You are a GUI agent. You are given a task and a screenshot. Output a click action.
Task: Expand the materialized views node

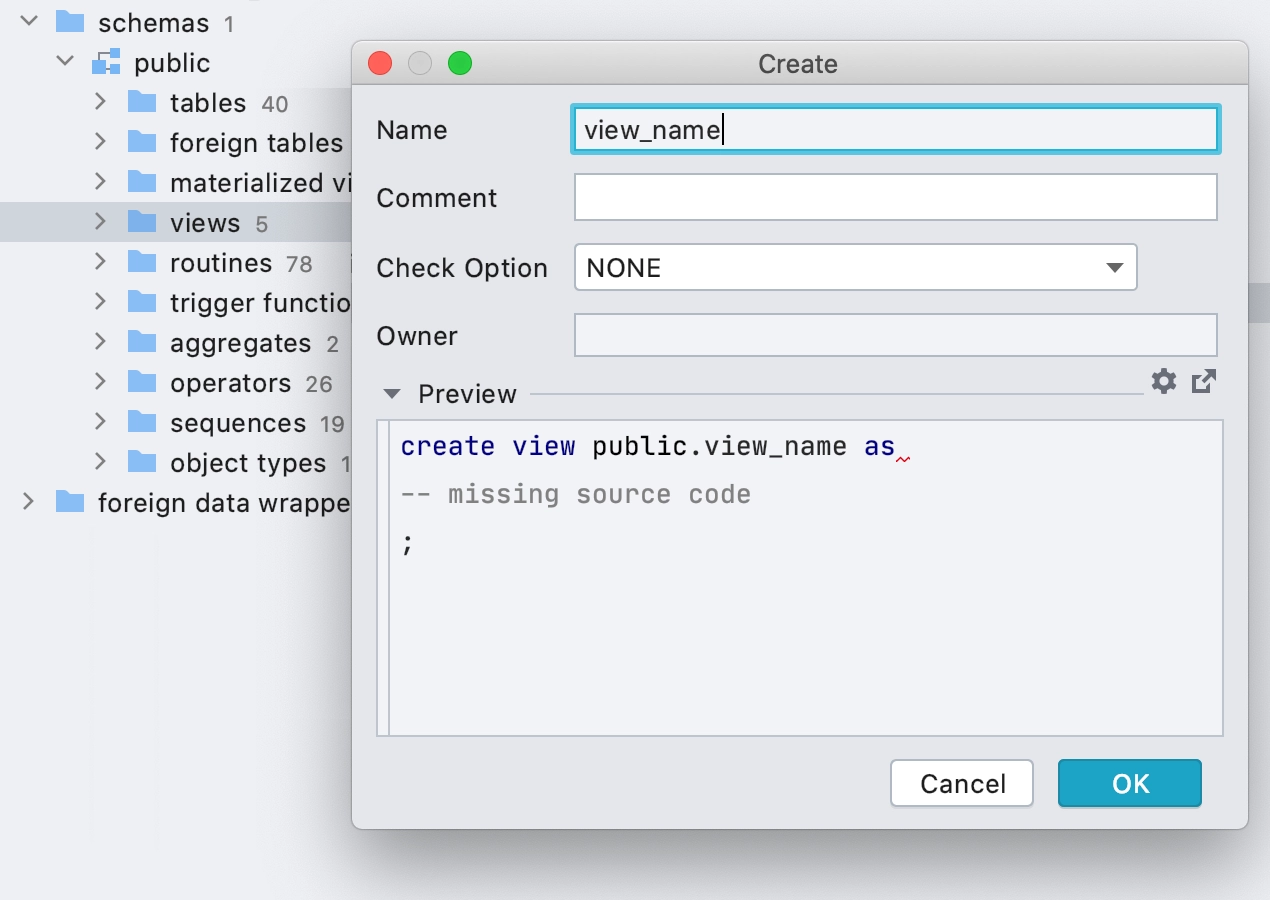(100, 181)
